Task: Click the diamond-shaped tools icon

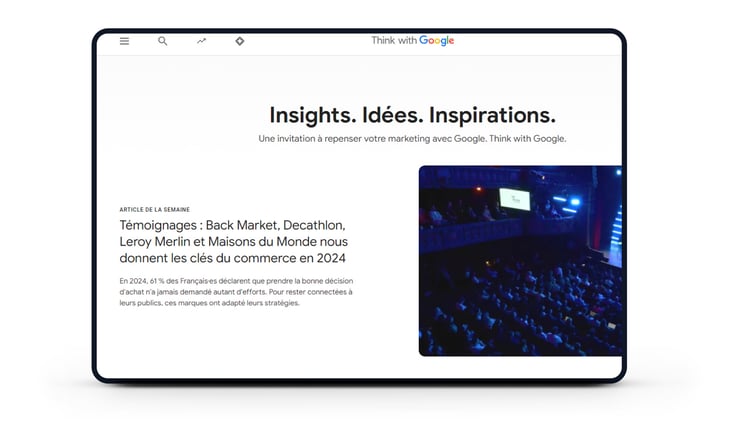Action: 239,41
